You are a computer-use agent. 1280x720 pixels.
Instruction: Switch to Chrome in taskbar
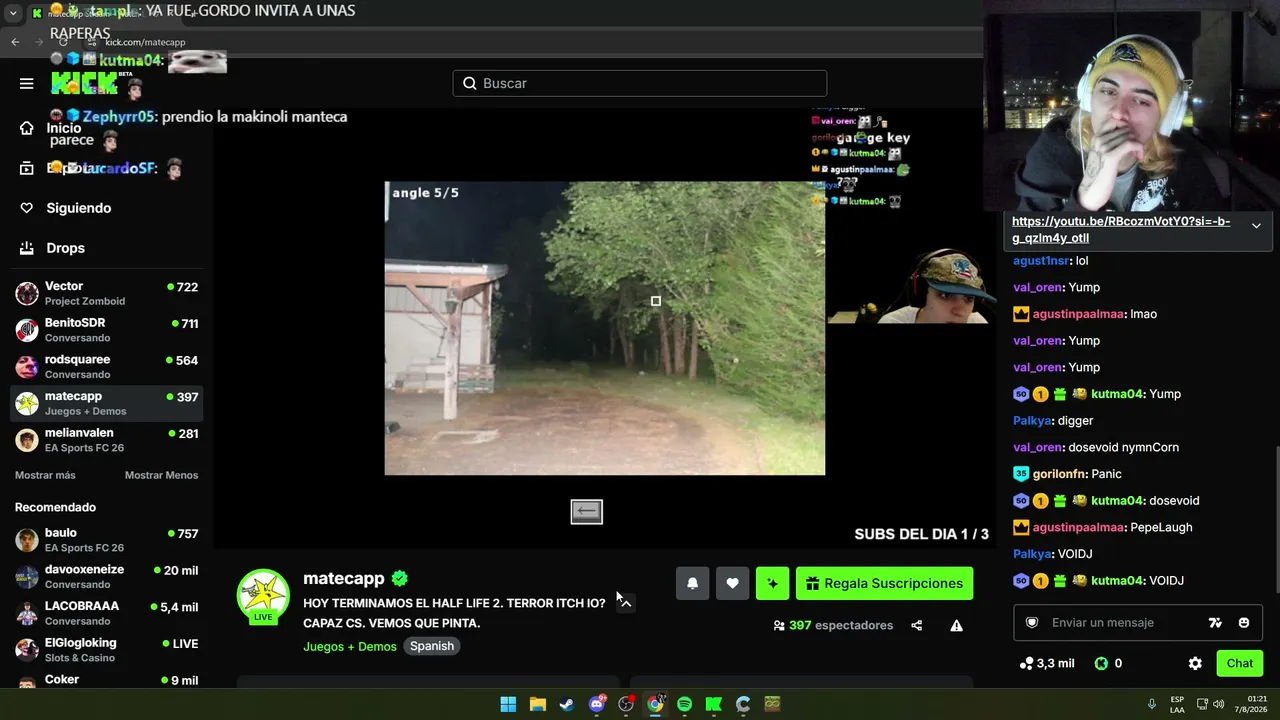coord(655,704)
